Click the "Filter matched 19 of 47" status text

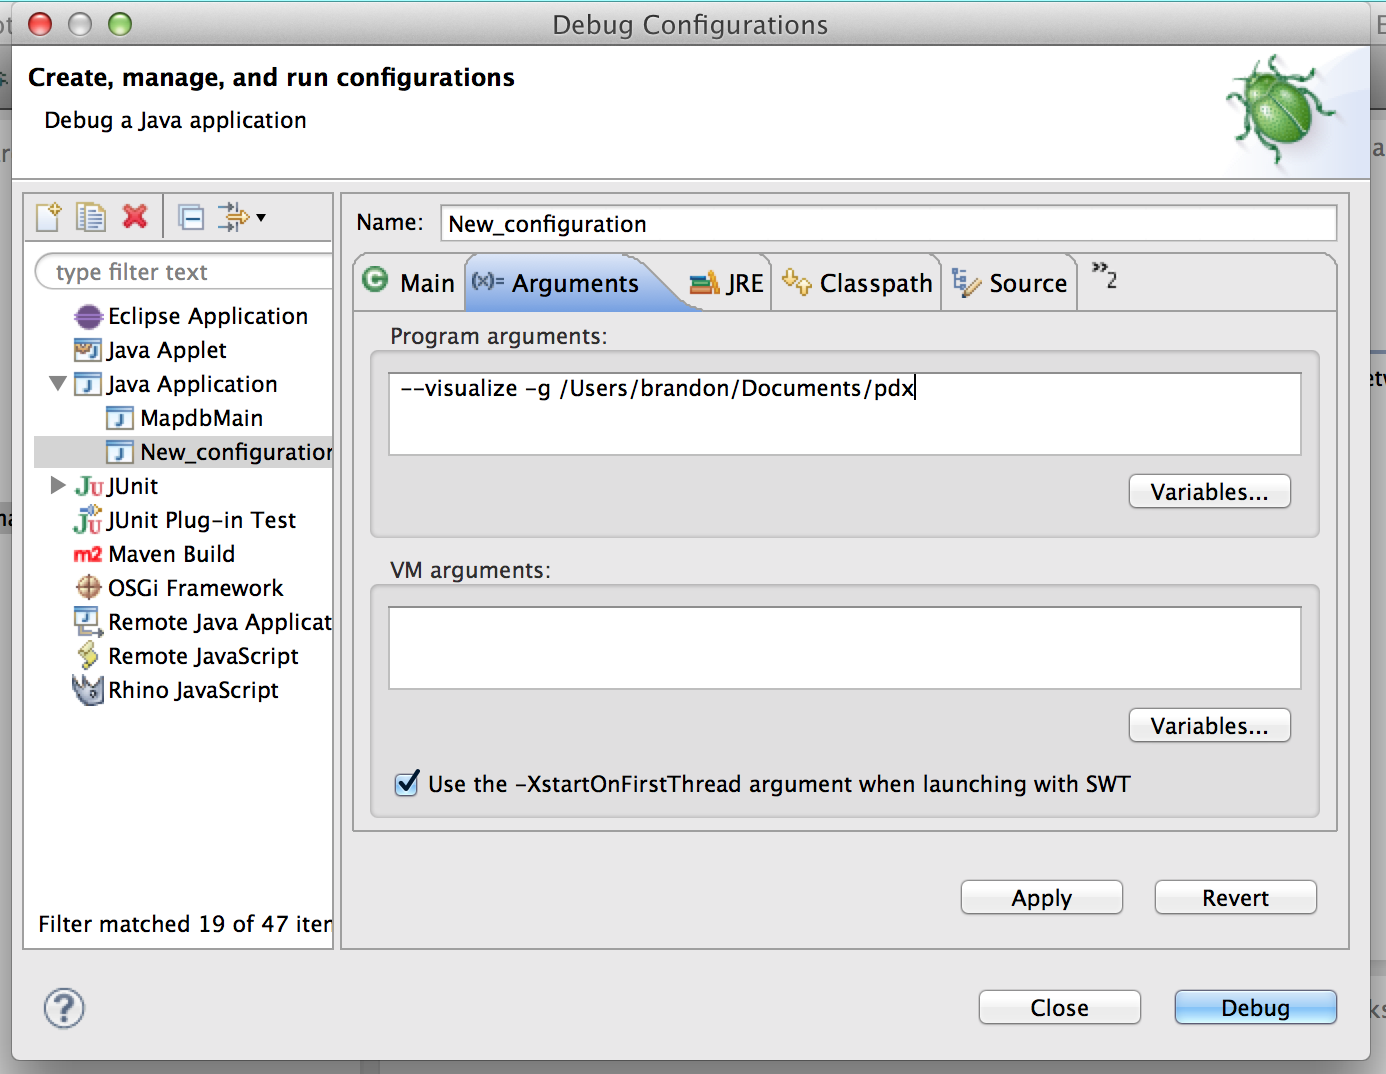point(185,924)
